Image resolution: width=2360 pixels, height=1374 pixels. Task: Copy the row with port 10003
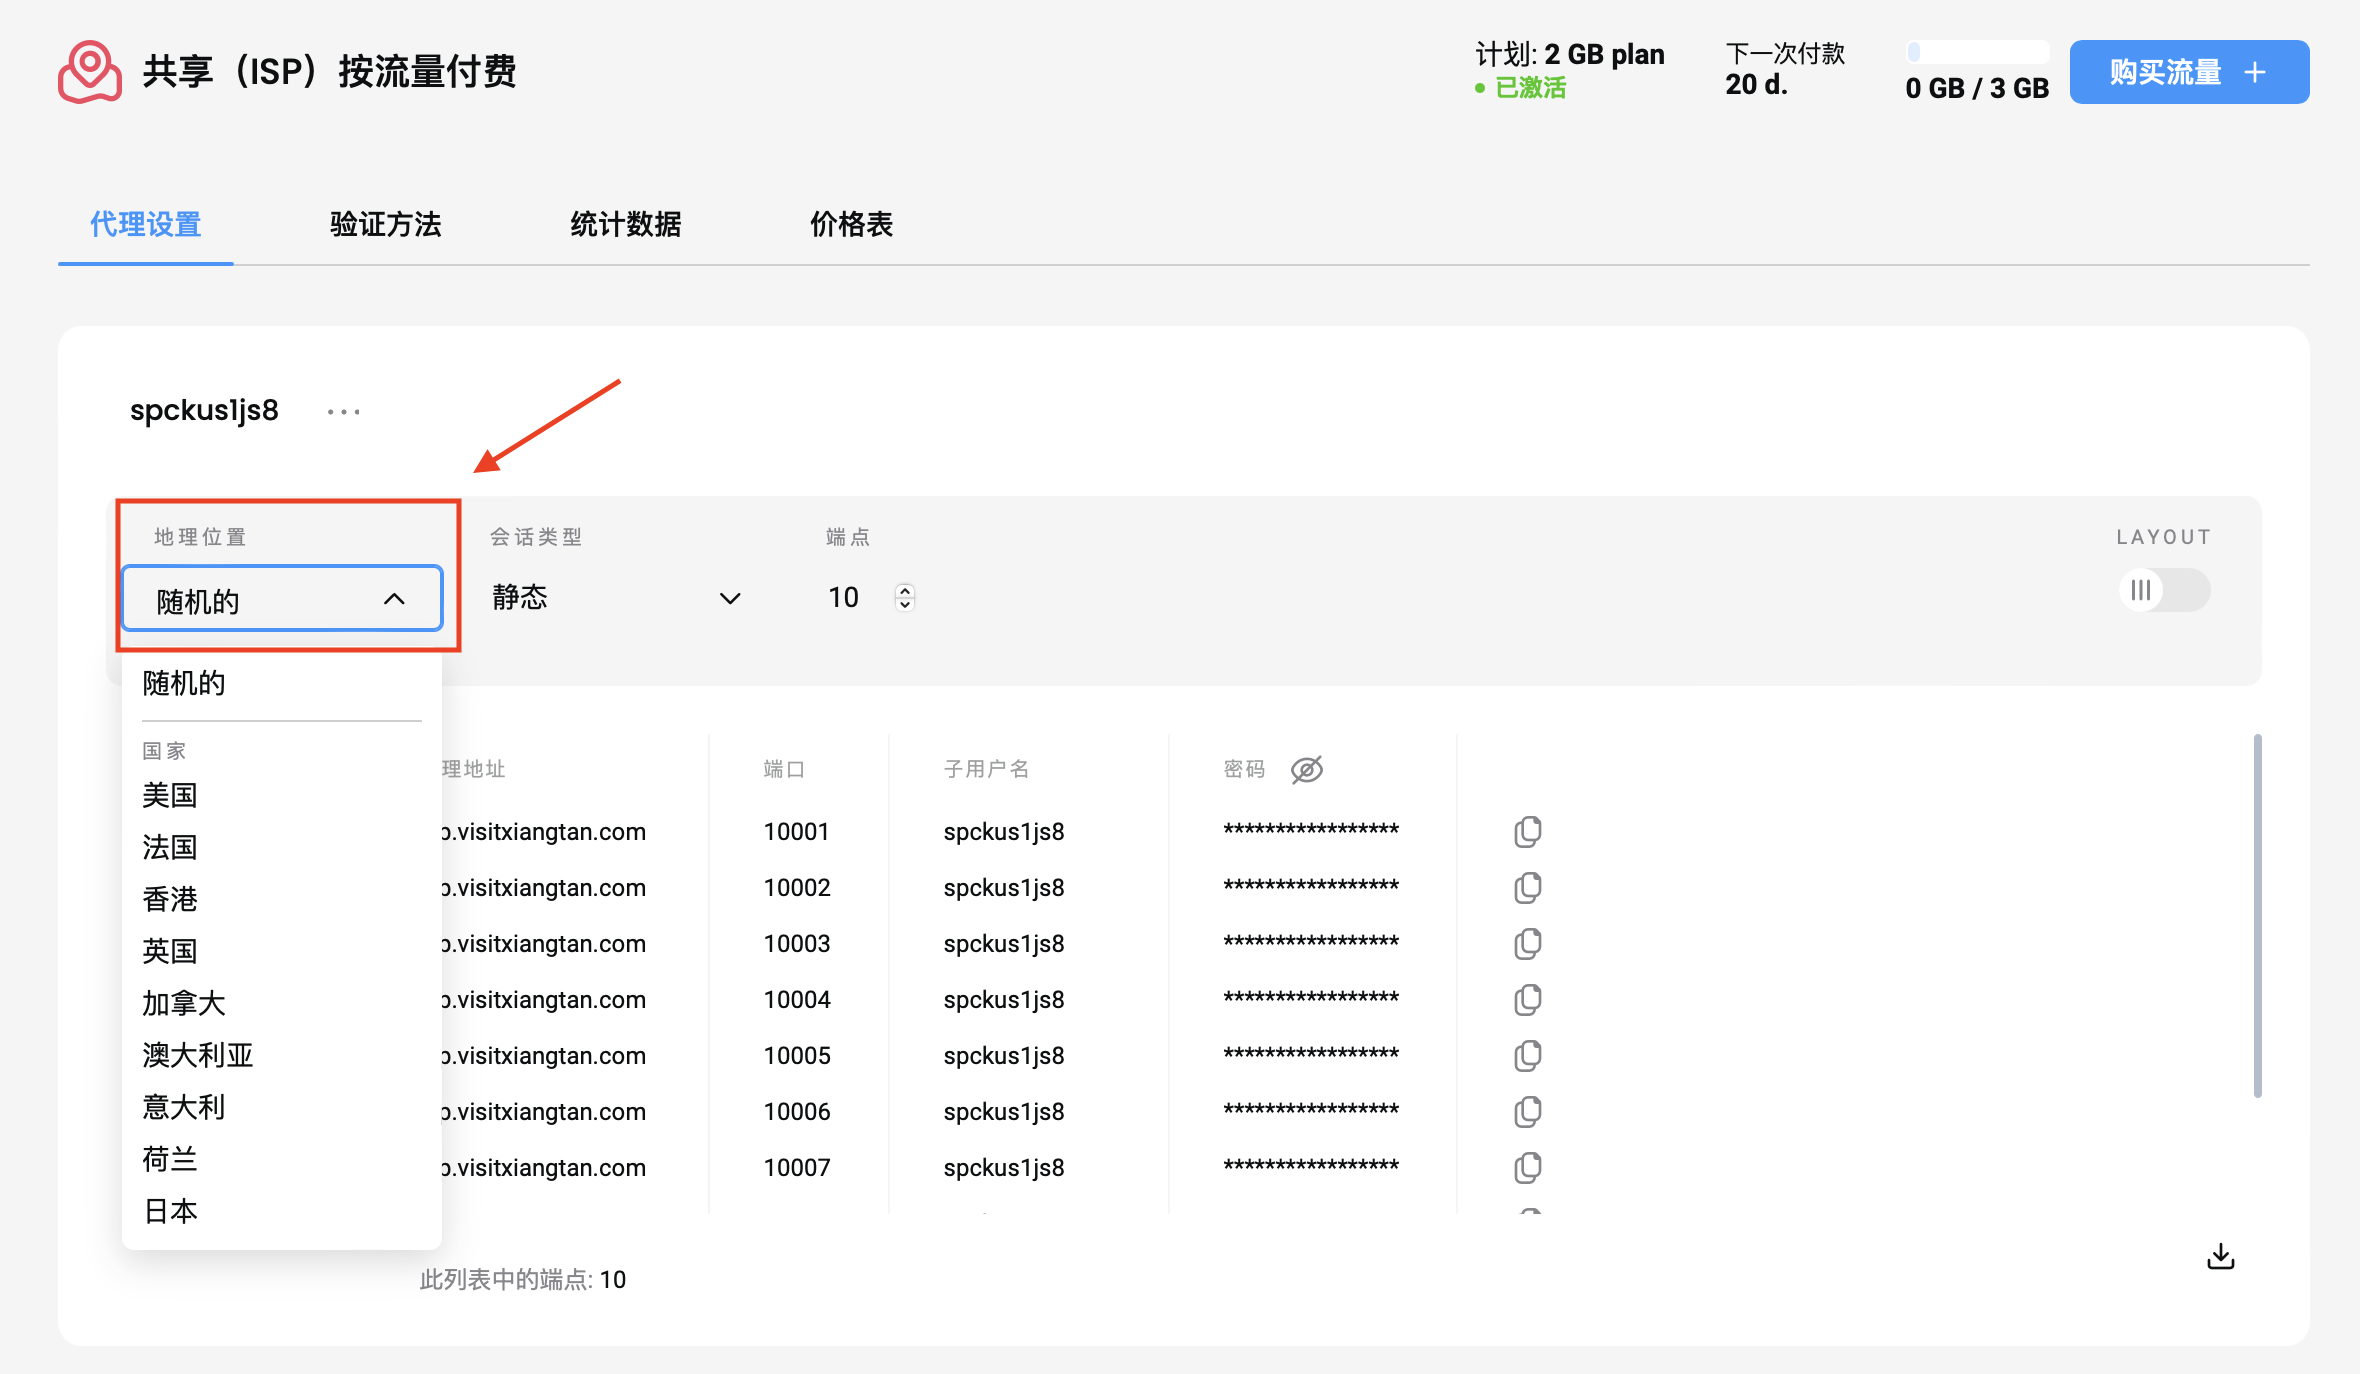point(1527,944)
